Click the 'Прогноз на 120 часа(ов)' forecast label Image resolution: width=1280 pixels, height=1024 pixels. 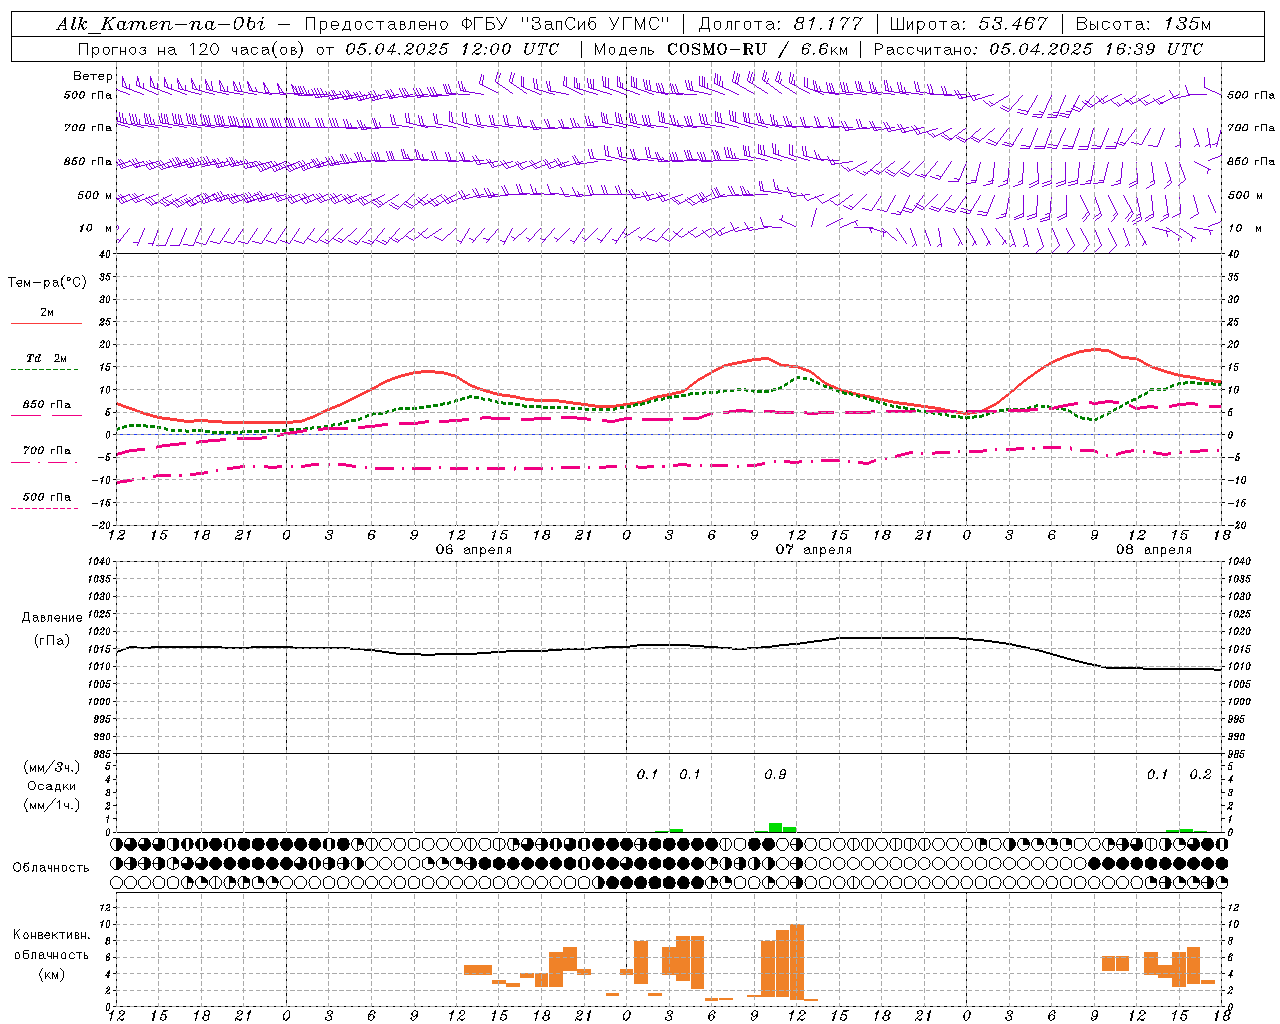(x=192, y=49)
